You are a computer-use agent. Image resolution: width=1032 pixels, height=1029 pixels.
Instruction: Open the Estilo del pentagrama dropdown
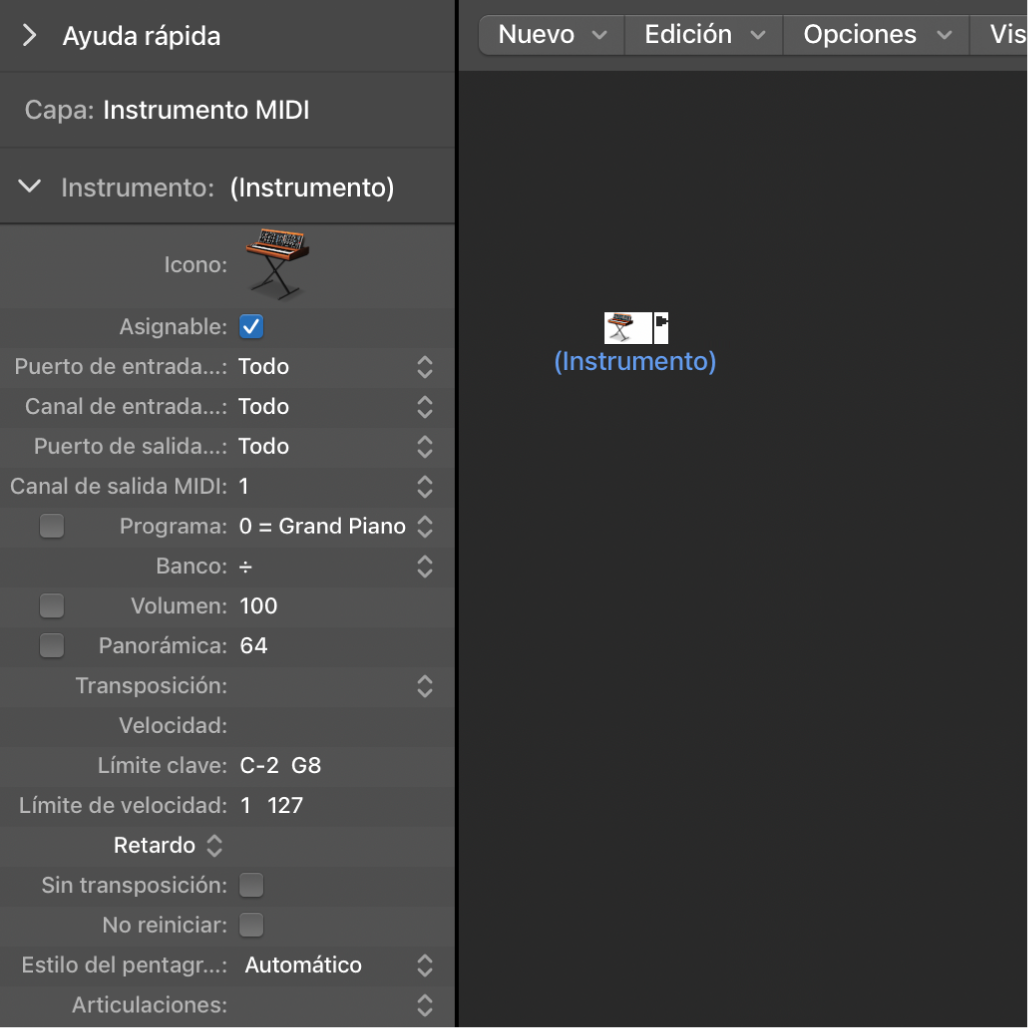click(424, 965)
